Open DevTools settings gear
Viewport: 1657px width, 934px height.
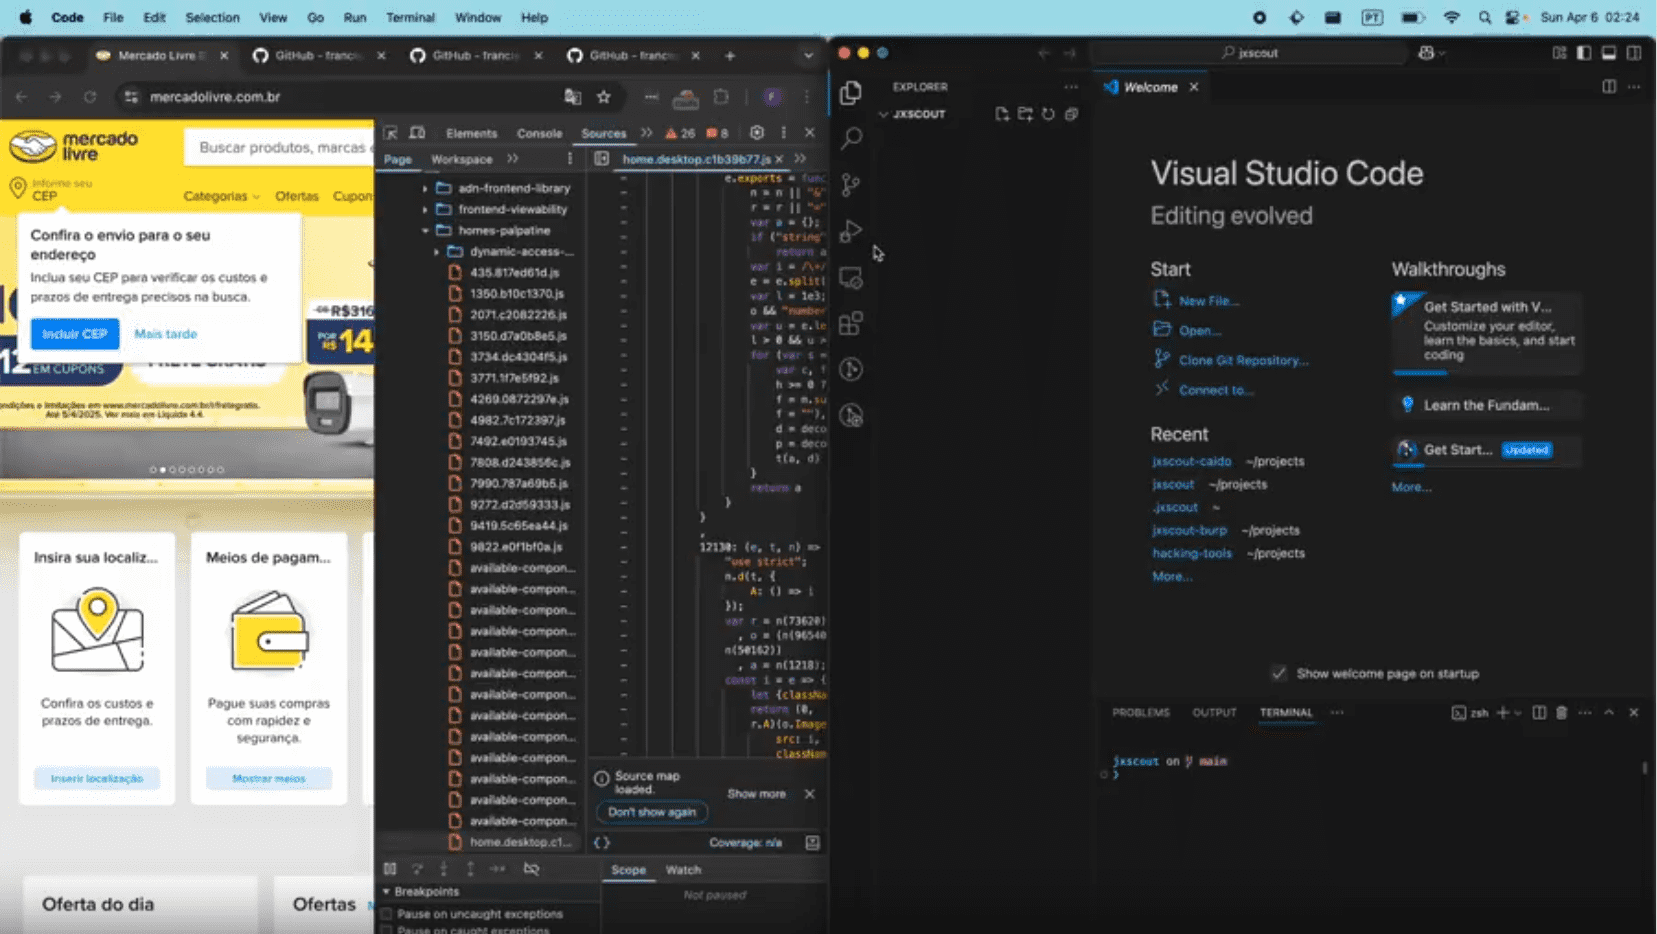(x=757, y=133)
